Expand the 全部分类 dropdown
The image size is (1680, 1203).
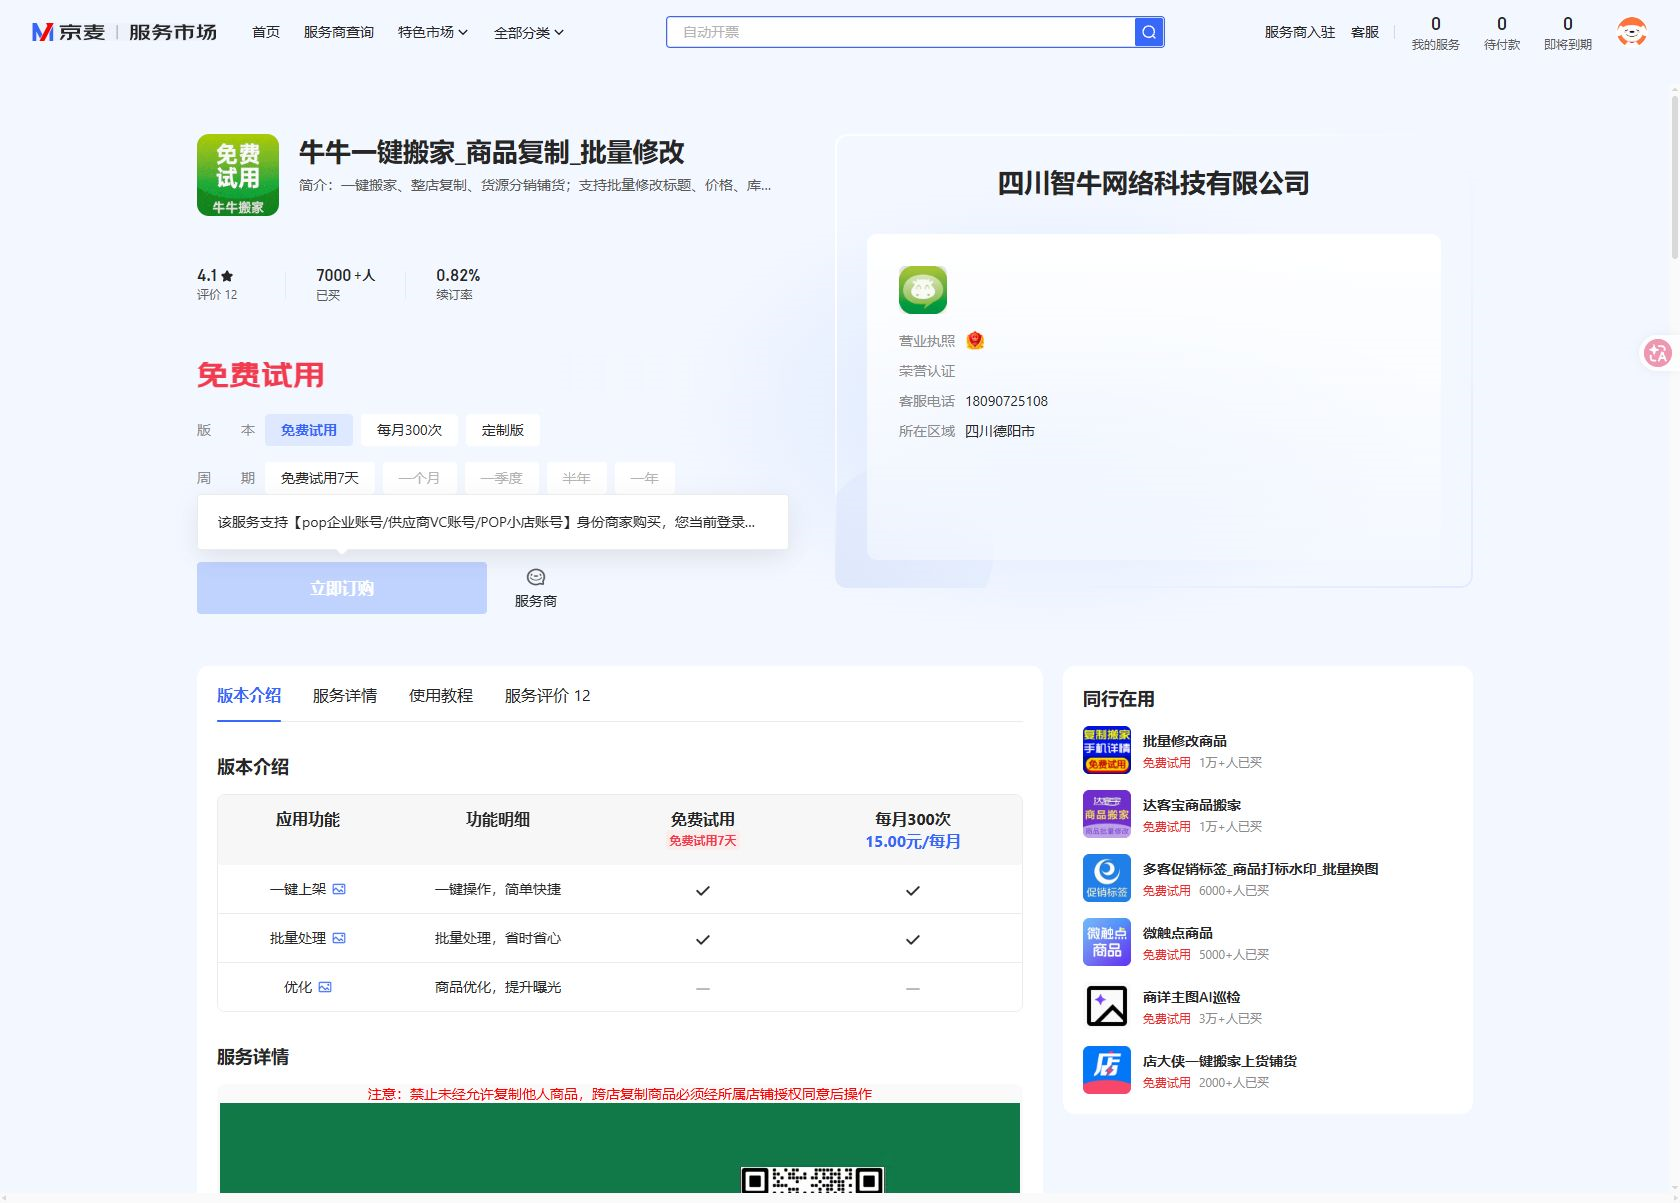[x=529, y=32]
